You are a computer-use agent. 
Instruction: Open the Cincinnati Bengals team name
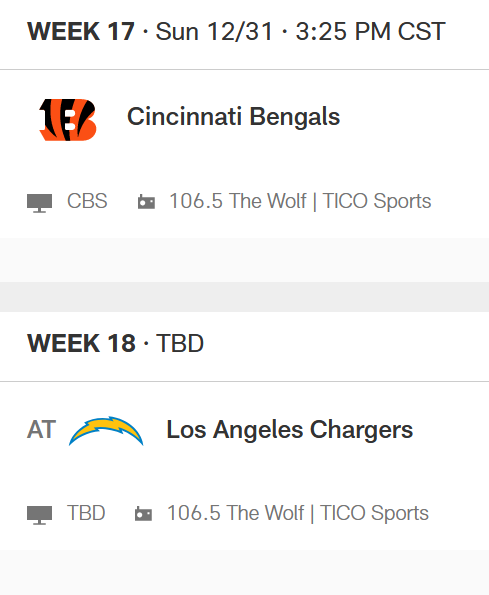pos(233,116)
